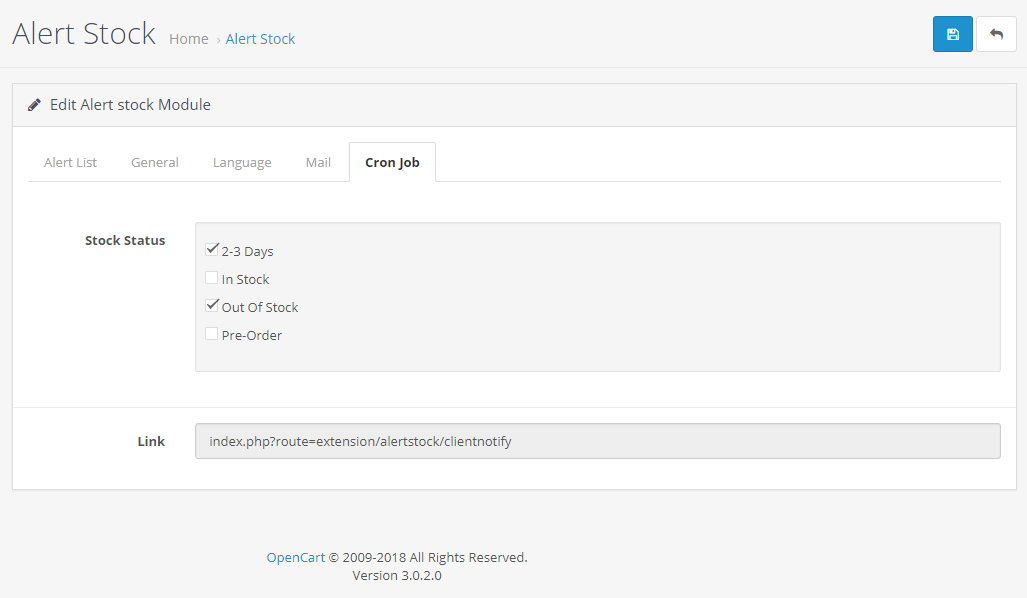The height and width of the screenshot is (598, 1027).
Task: Click the back arrow icon button
Action: click(x=996, y=34)
